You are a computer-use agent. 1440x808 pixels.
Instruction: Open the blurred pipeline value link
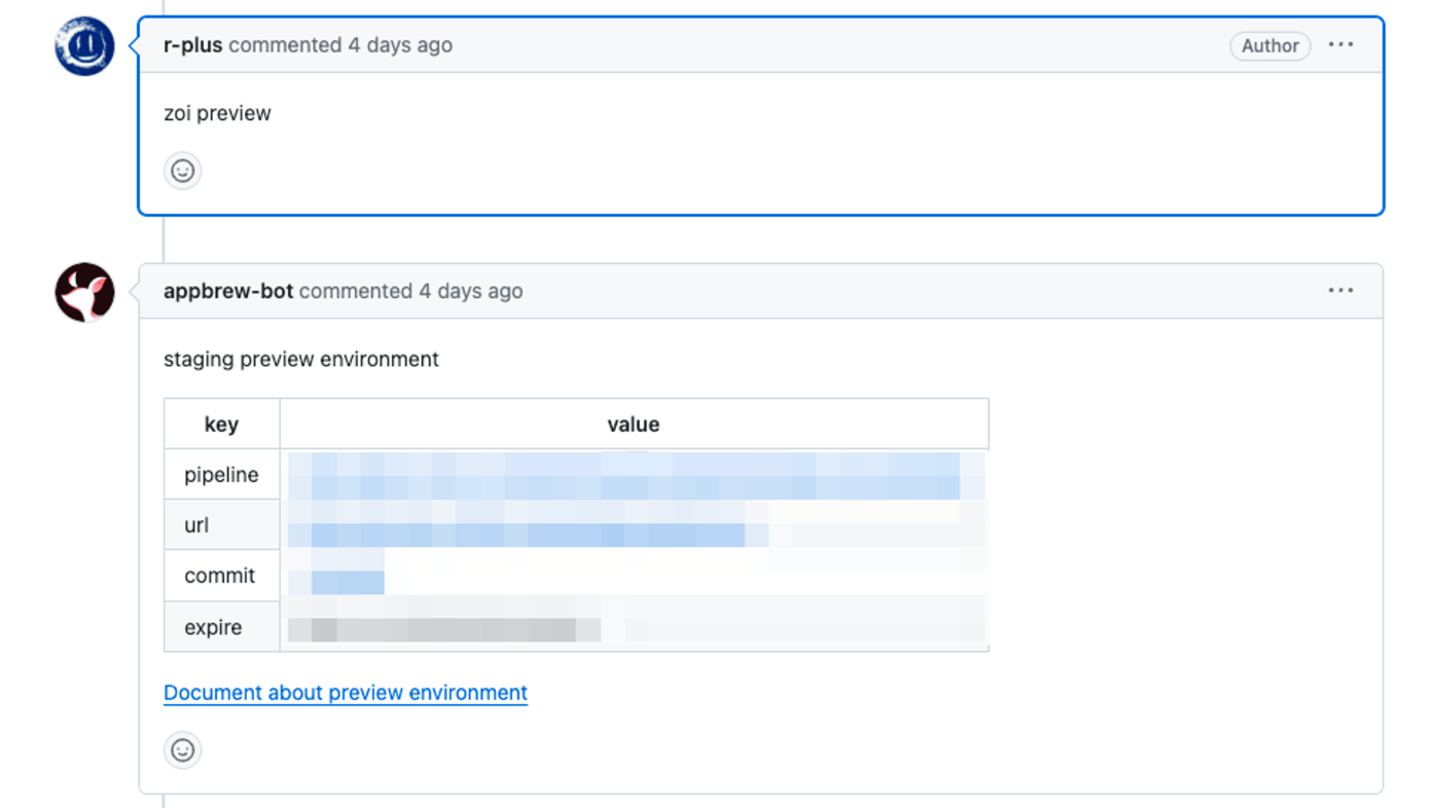coord(624,475)
